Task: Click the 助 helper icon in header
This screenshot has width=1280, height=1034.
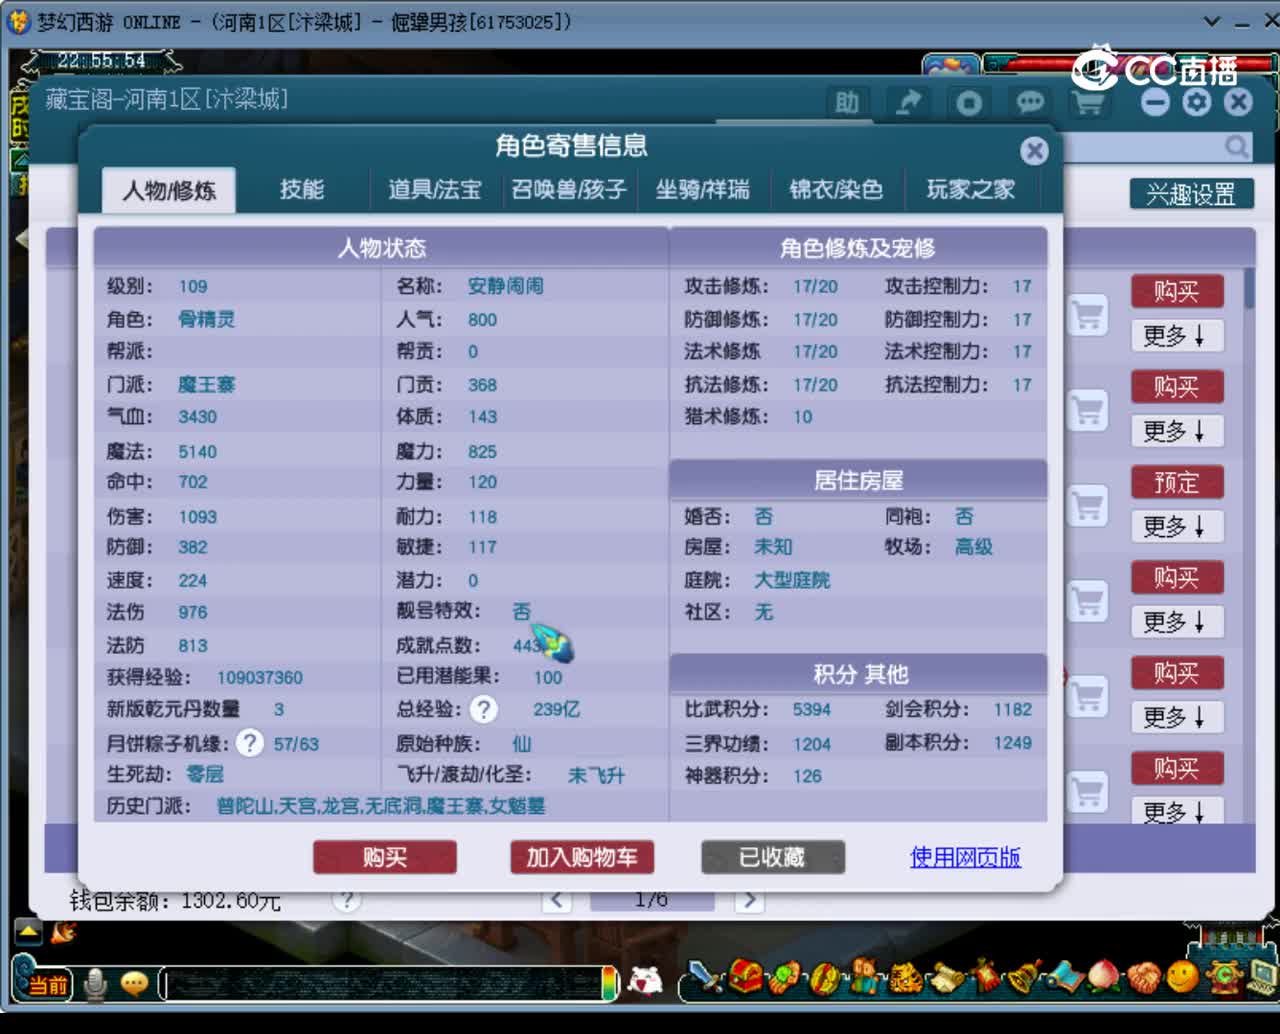Action: pos(847,102)
